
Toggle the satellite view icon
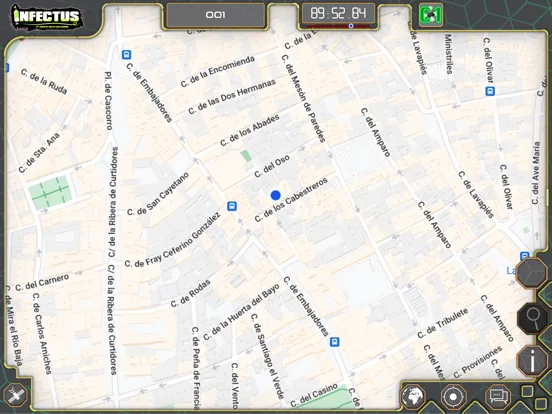click(x=15, y=395)
